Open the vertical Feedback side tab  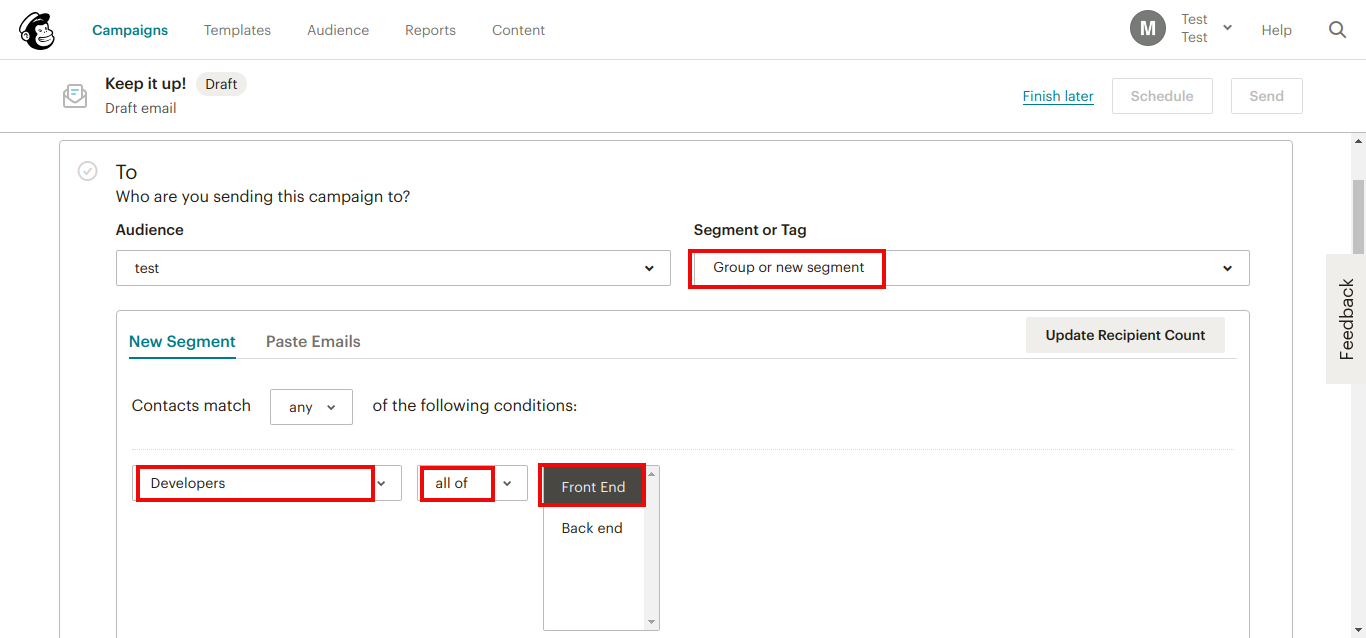pyautogui.click(x=1346, y=319)
